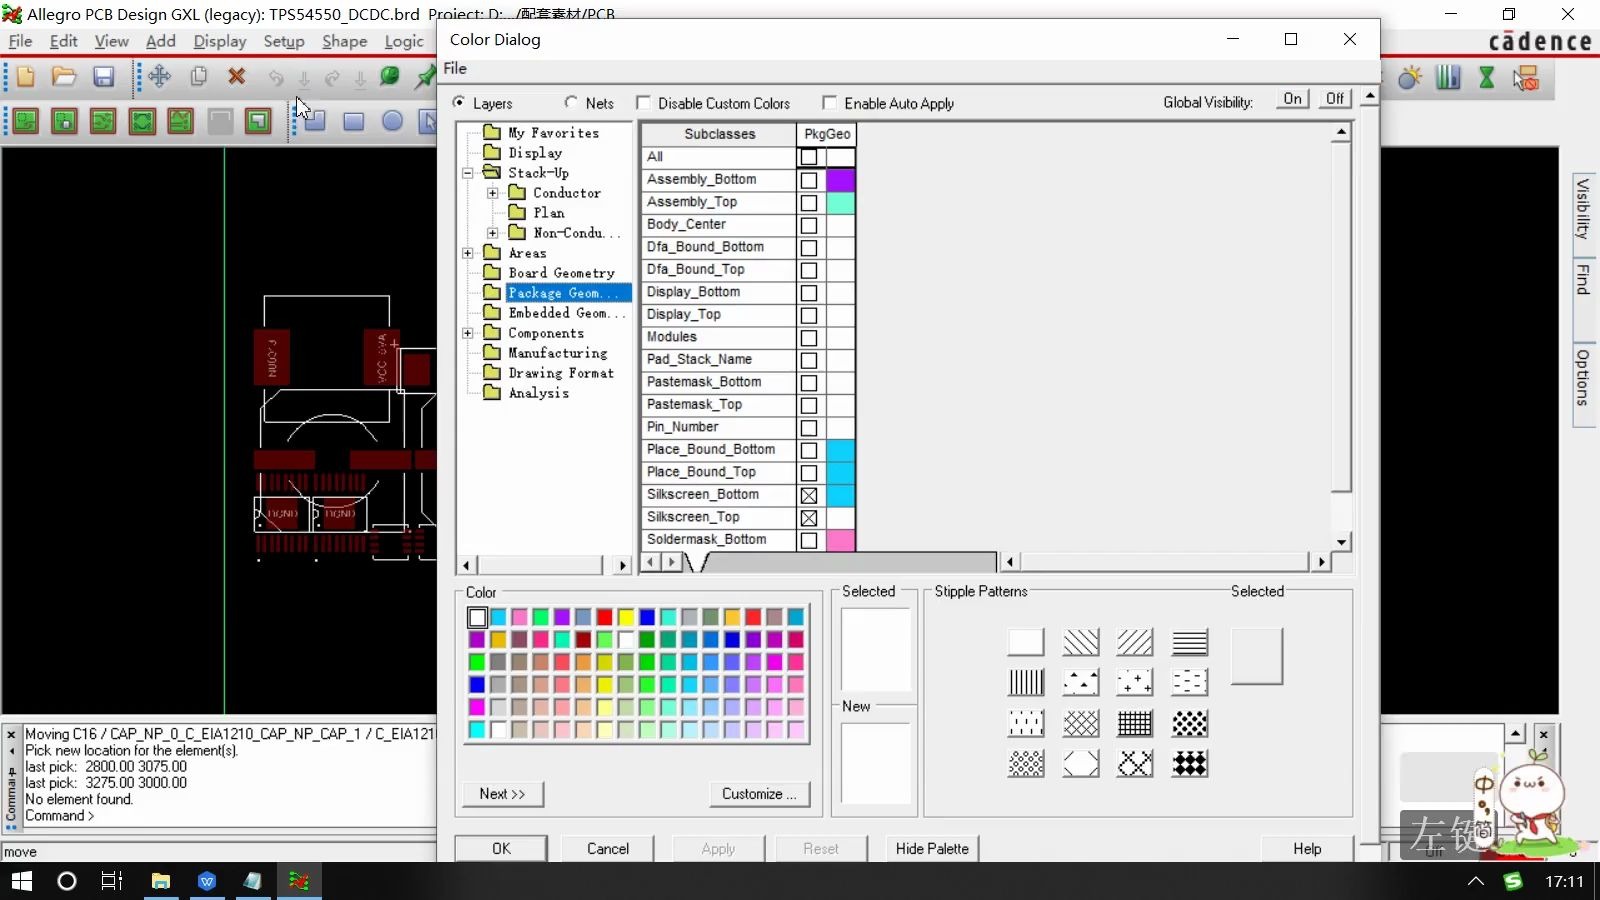
Task: Select Board Geometry in layer tree
Action: [x=561, y=273]
